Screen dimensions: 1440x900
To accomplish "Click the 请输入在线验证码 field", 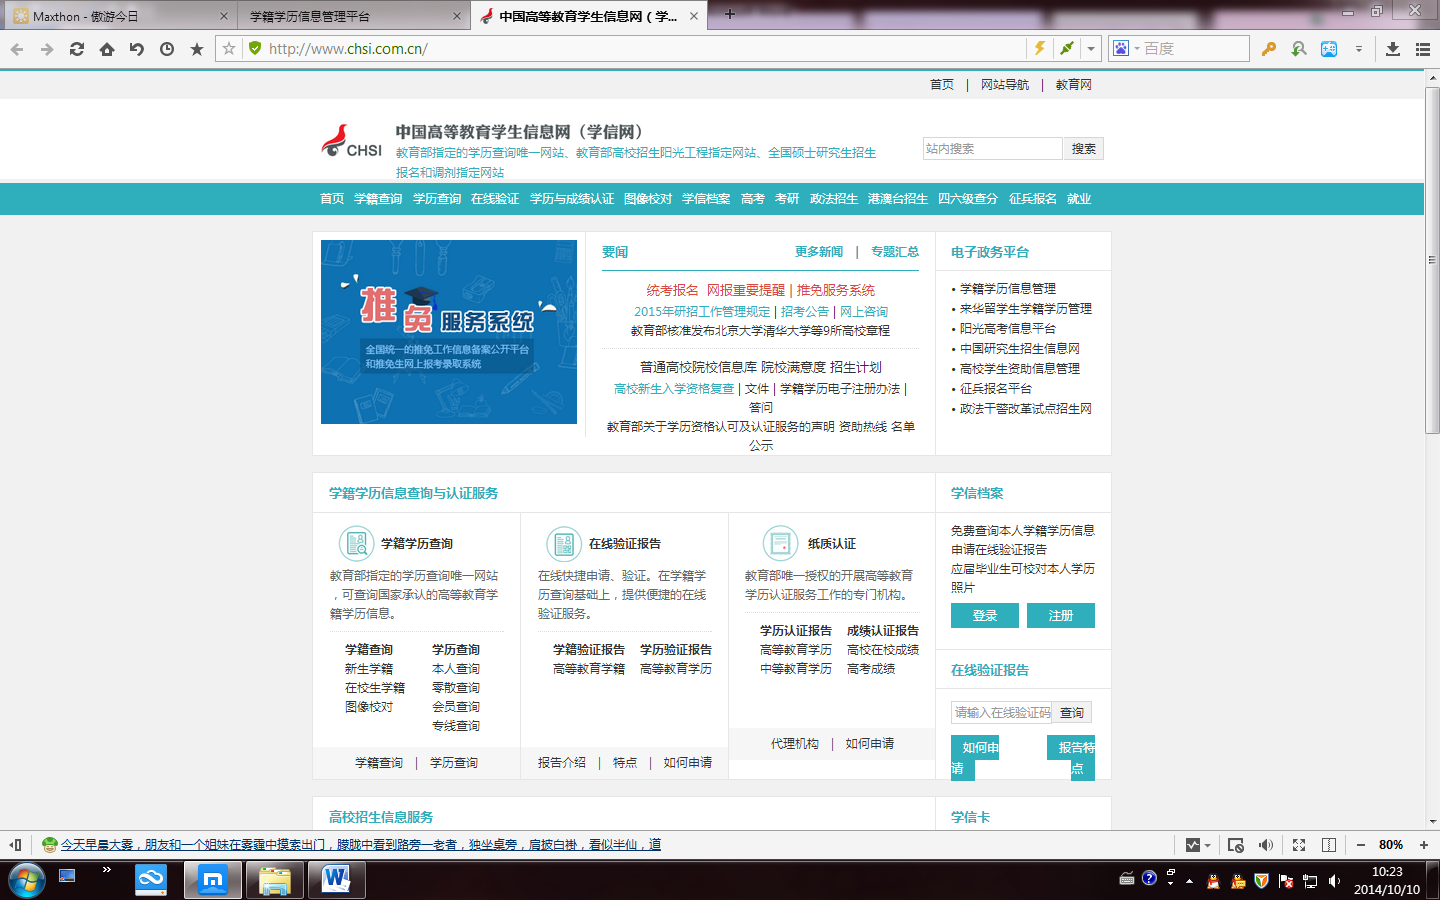I will coord(1003,712).
